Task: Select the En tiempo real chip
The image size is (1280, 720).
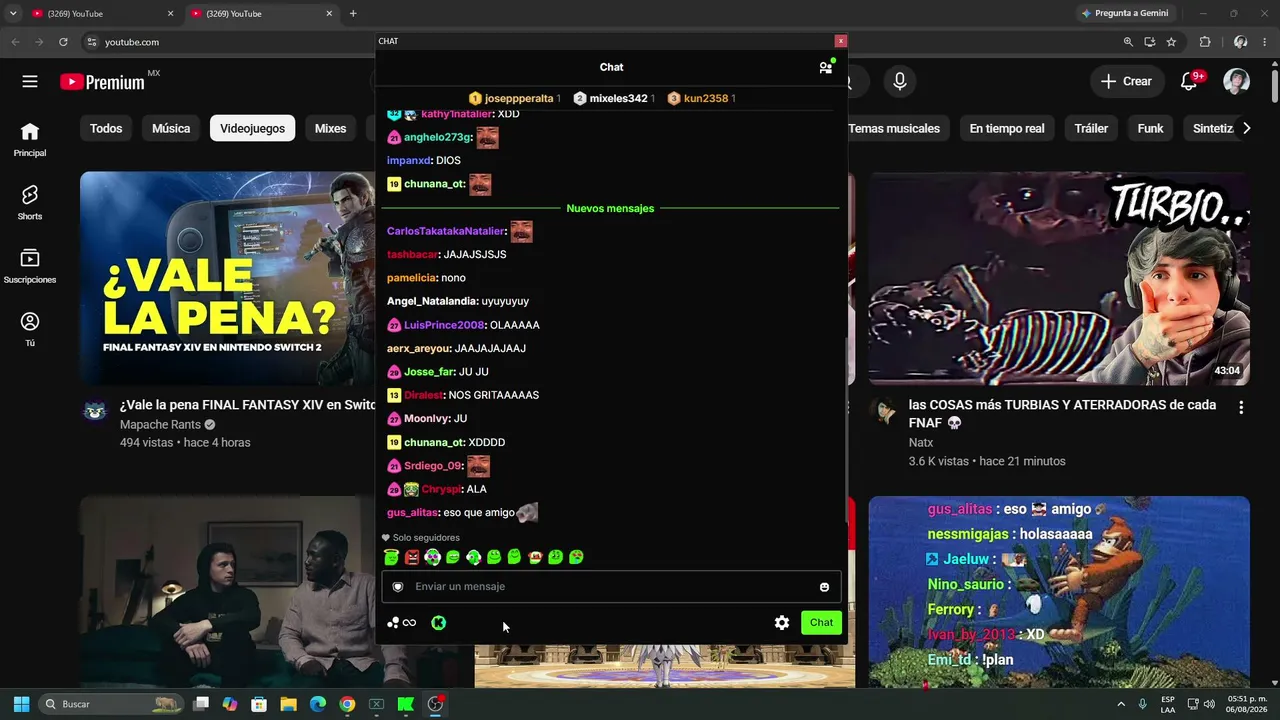Action: pos(1007,128)
